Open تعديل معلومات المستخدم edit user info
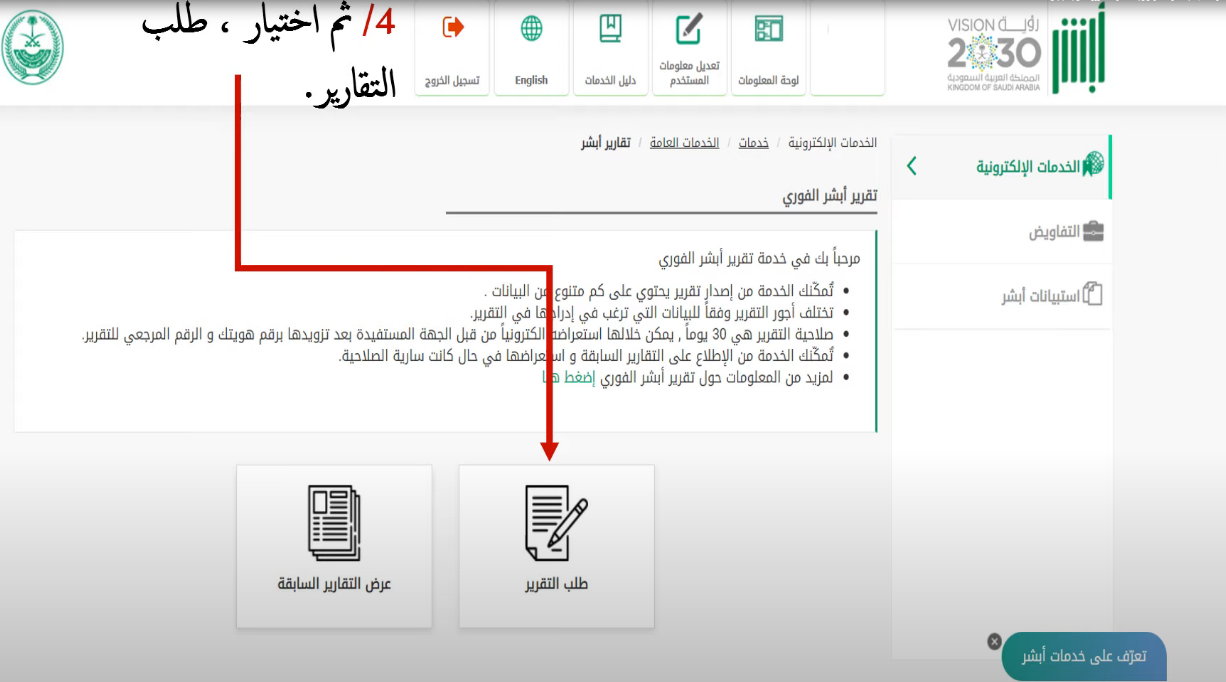The height and width of the screenshot is (682, 1226). (689, 48)
